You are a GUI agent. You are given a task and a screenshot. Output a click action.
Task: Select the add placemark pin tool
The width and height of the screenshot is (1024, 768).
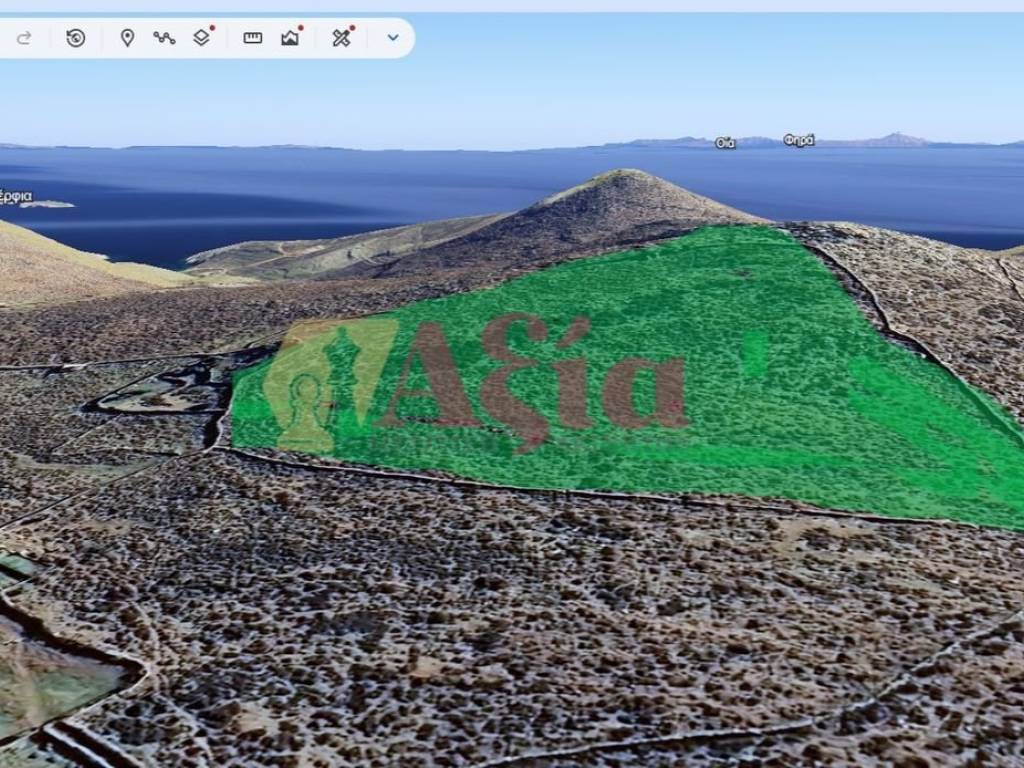click(x=127, y=38)
